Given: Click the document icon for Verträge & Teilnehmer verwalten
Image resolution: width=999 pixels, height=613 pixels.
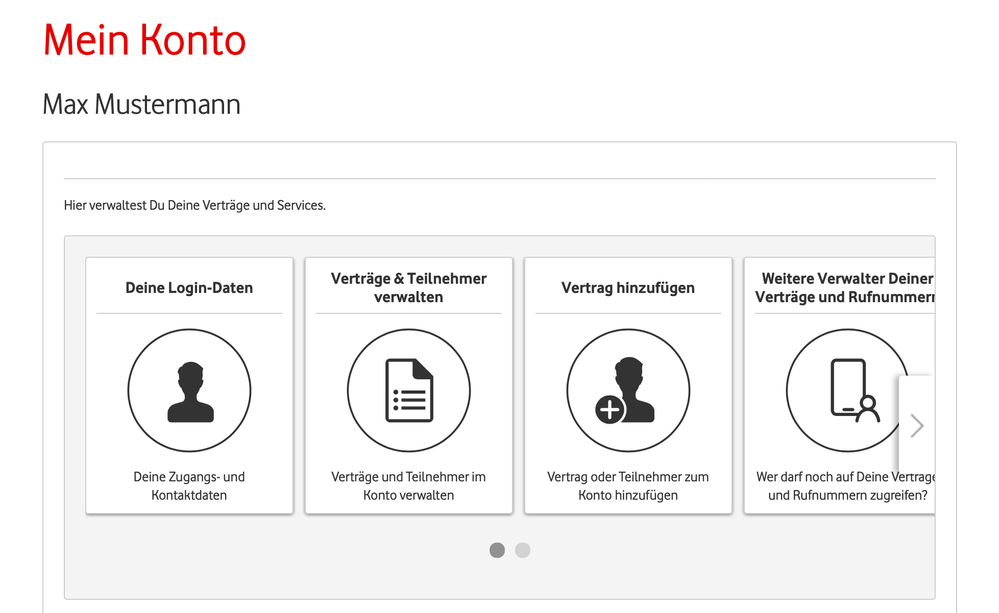Looking at the screenshot, I should [408, 390].
